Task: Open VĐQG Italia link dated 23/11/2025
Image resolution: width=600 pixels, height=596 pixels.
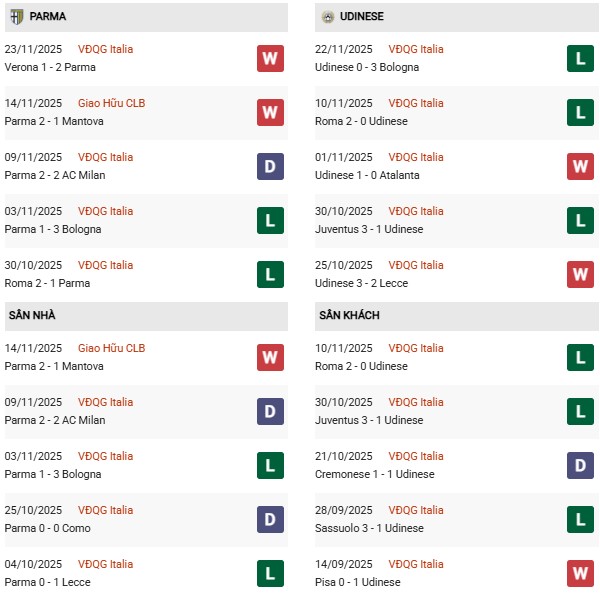Action: point(105,49)
